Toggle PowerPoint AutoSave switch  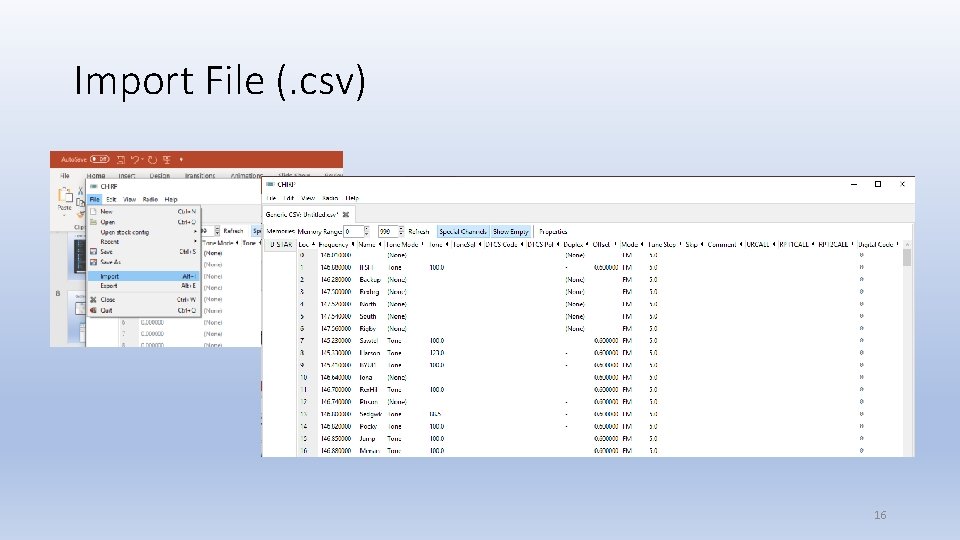99,159
